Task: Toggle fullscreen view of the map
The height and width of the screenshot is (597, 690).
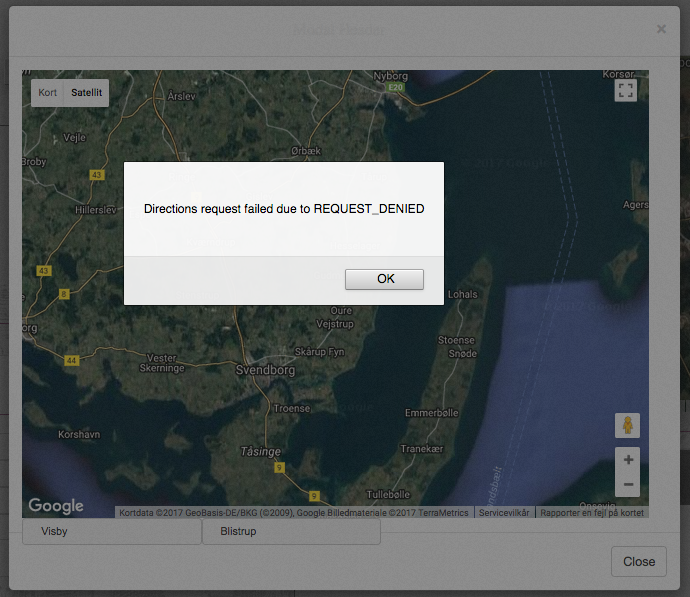Action: tap(626, 90)
